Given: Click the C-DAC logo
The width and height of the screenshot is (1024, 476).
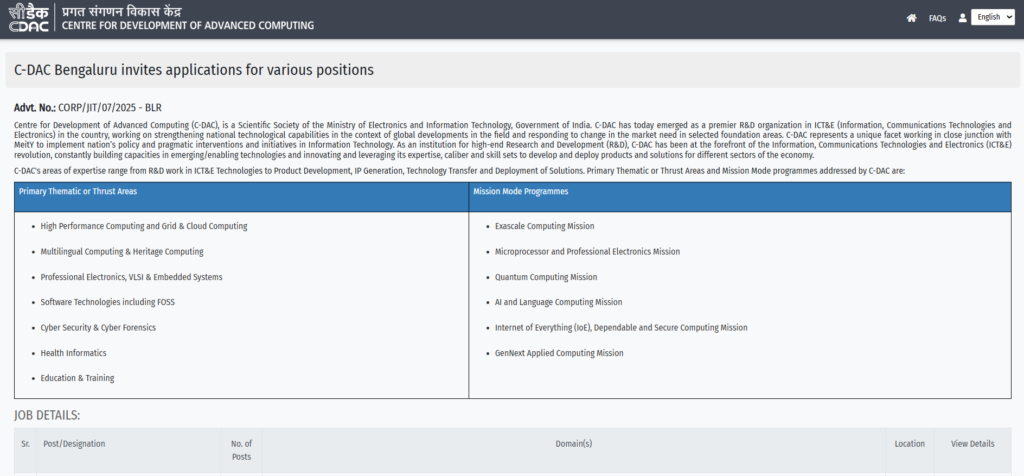Looking at the screenshot, I should click(28, 18).
